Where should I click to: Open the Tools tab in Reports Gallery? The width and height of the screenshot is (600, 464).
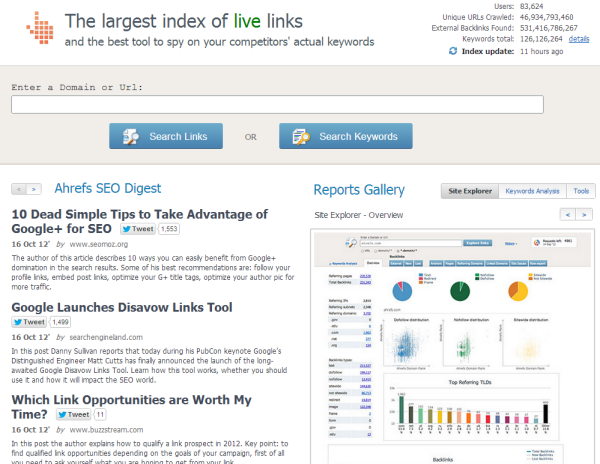(580, 190)
